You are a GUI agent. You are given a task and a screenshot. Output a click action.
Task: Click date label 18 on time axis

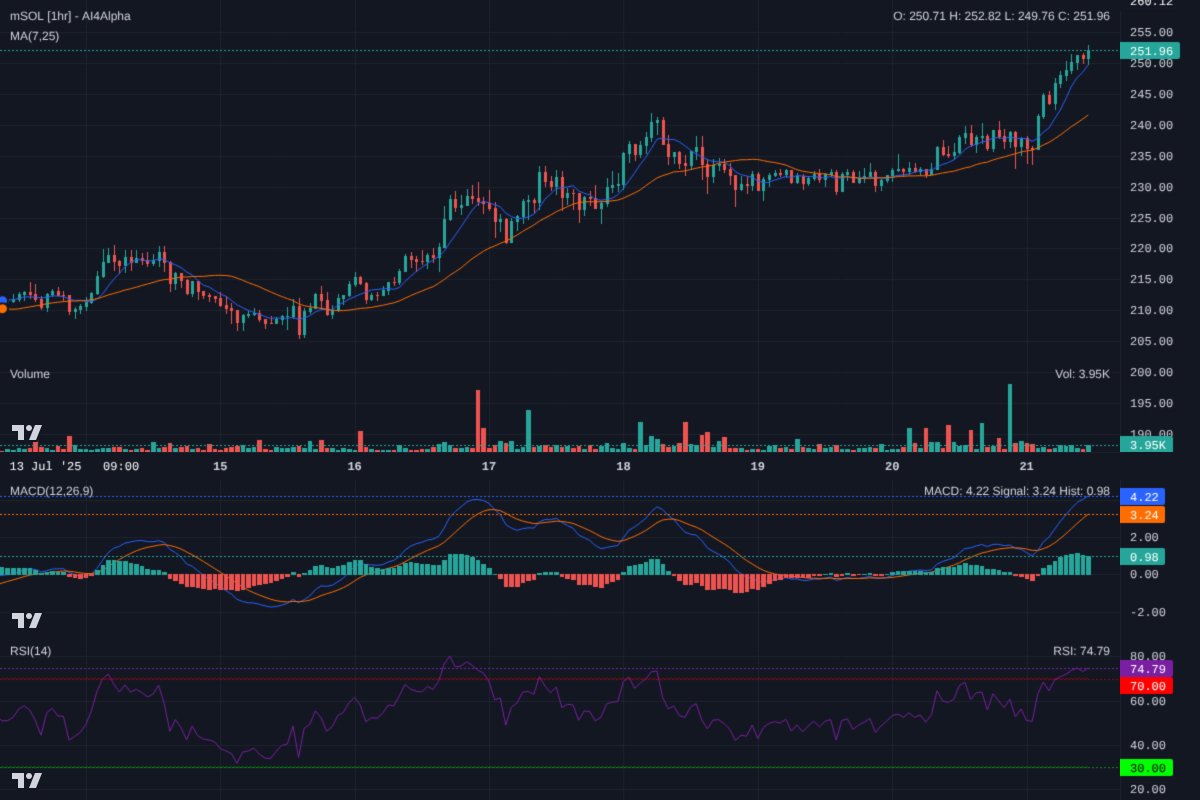click(623, 467)
